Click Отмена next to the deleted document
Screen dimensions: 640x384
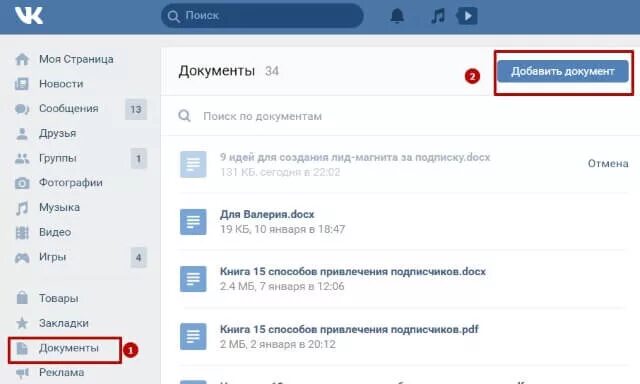pyautogui.click(x=608, y=164)
